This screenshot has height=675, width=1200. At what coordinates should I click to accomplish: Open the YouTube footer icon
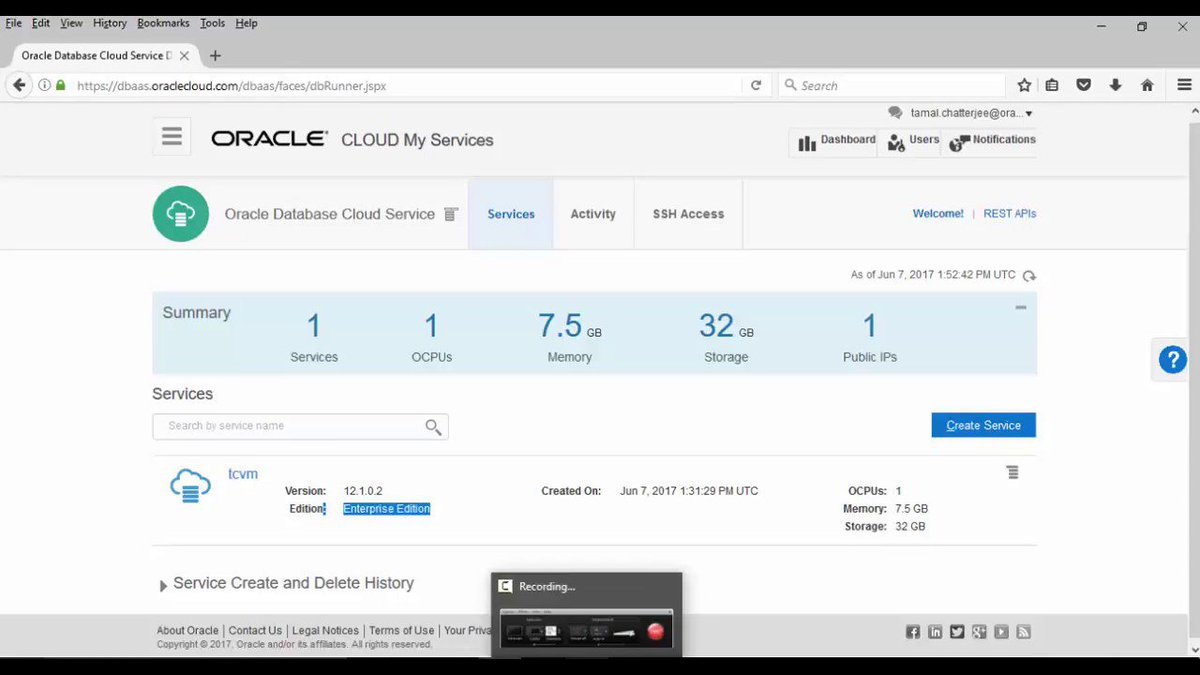(x=1001, y=632)
